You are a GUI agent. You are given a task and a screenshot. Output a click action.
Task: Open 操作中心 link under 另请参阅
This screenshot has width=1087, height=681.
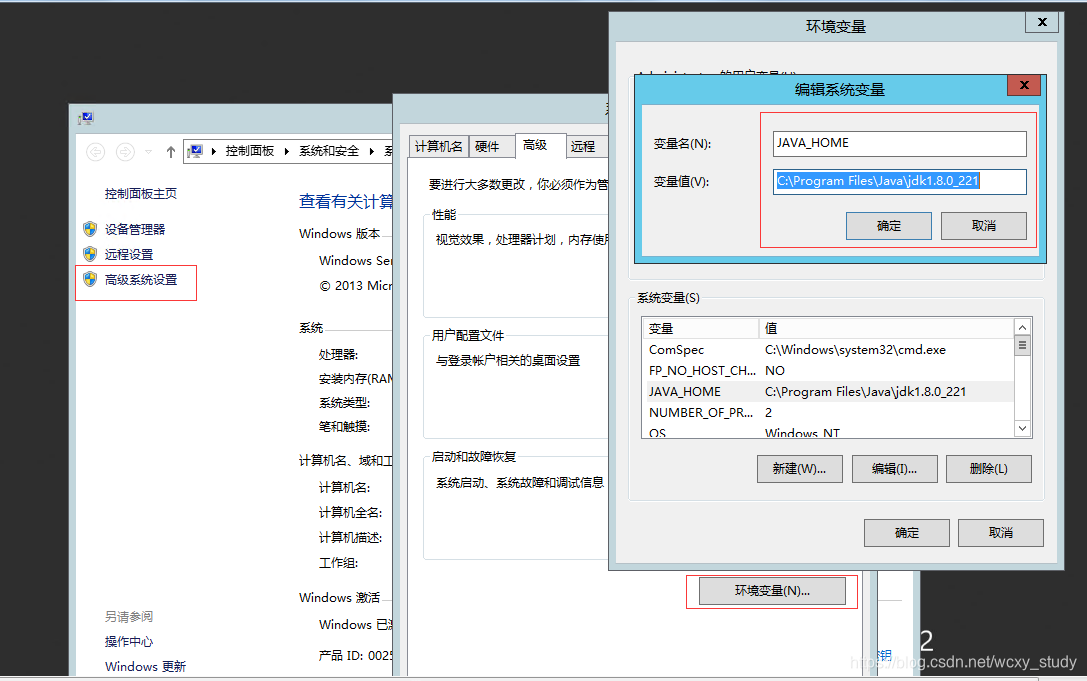(x=129, y=641)
